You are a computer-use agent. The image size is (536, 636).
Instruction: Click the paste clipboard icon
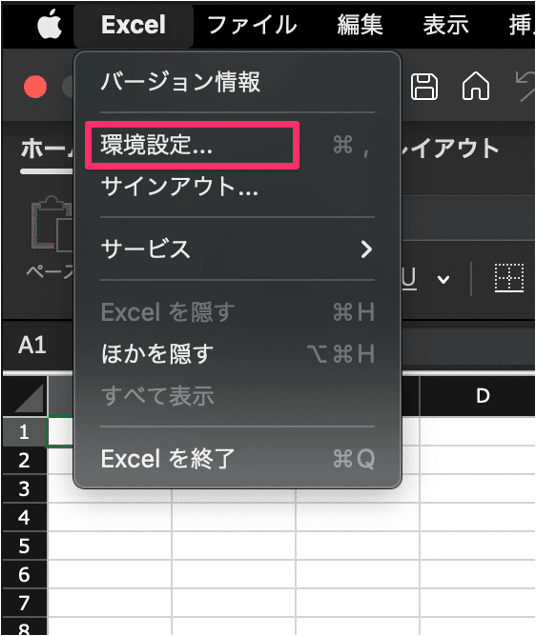click(x=52, y=223)
